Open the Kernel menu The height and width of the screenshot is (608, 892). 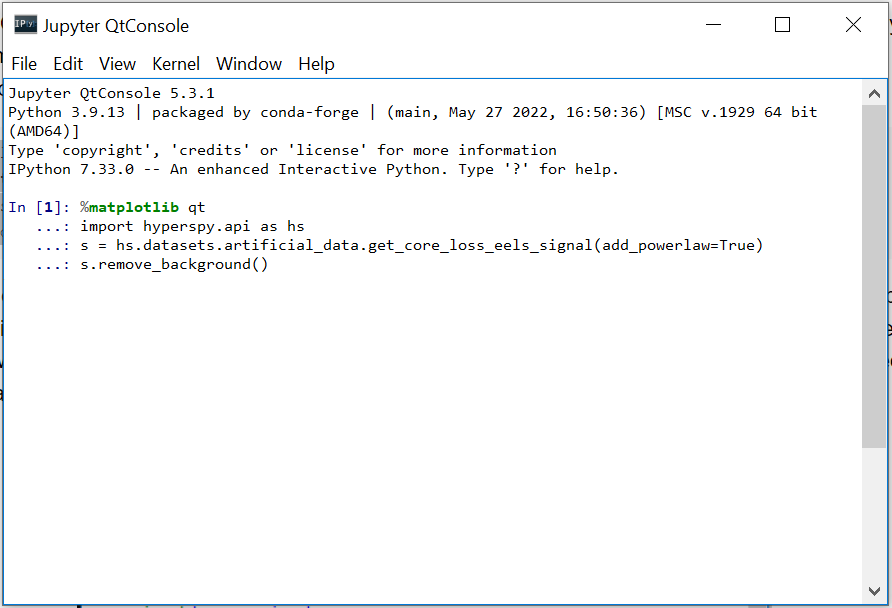(176, 64)
